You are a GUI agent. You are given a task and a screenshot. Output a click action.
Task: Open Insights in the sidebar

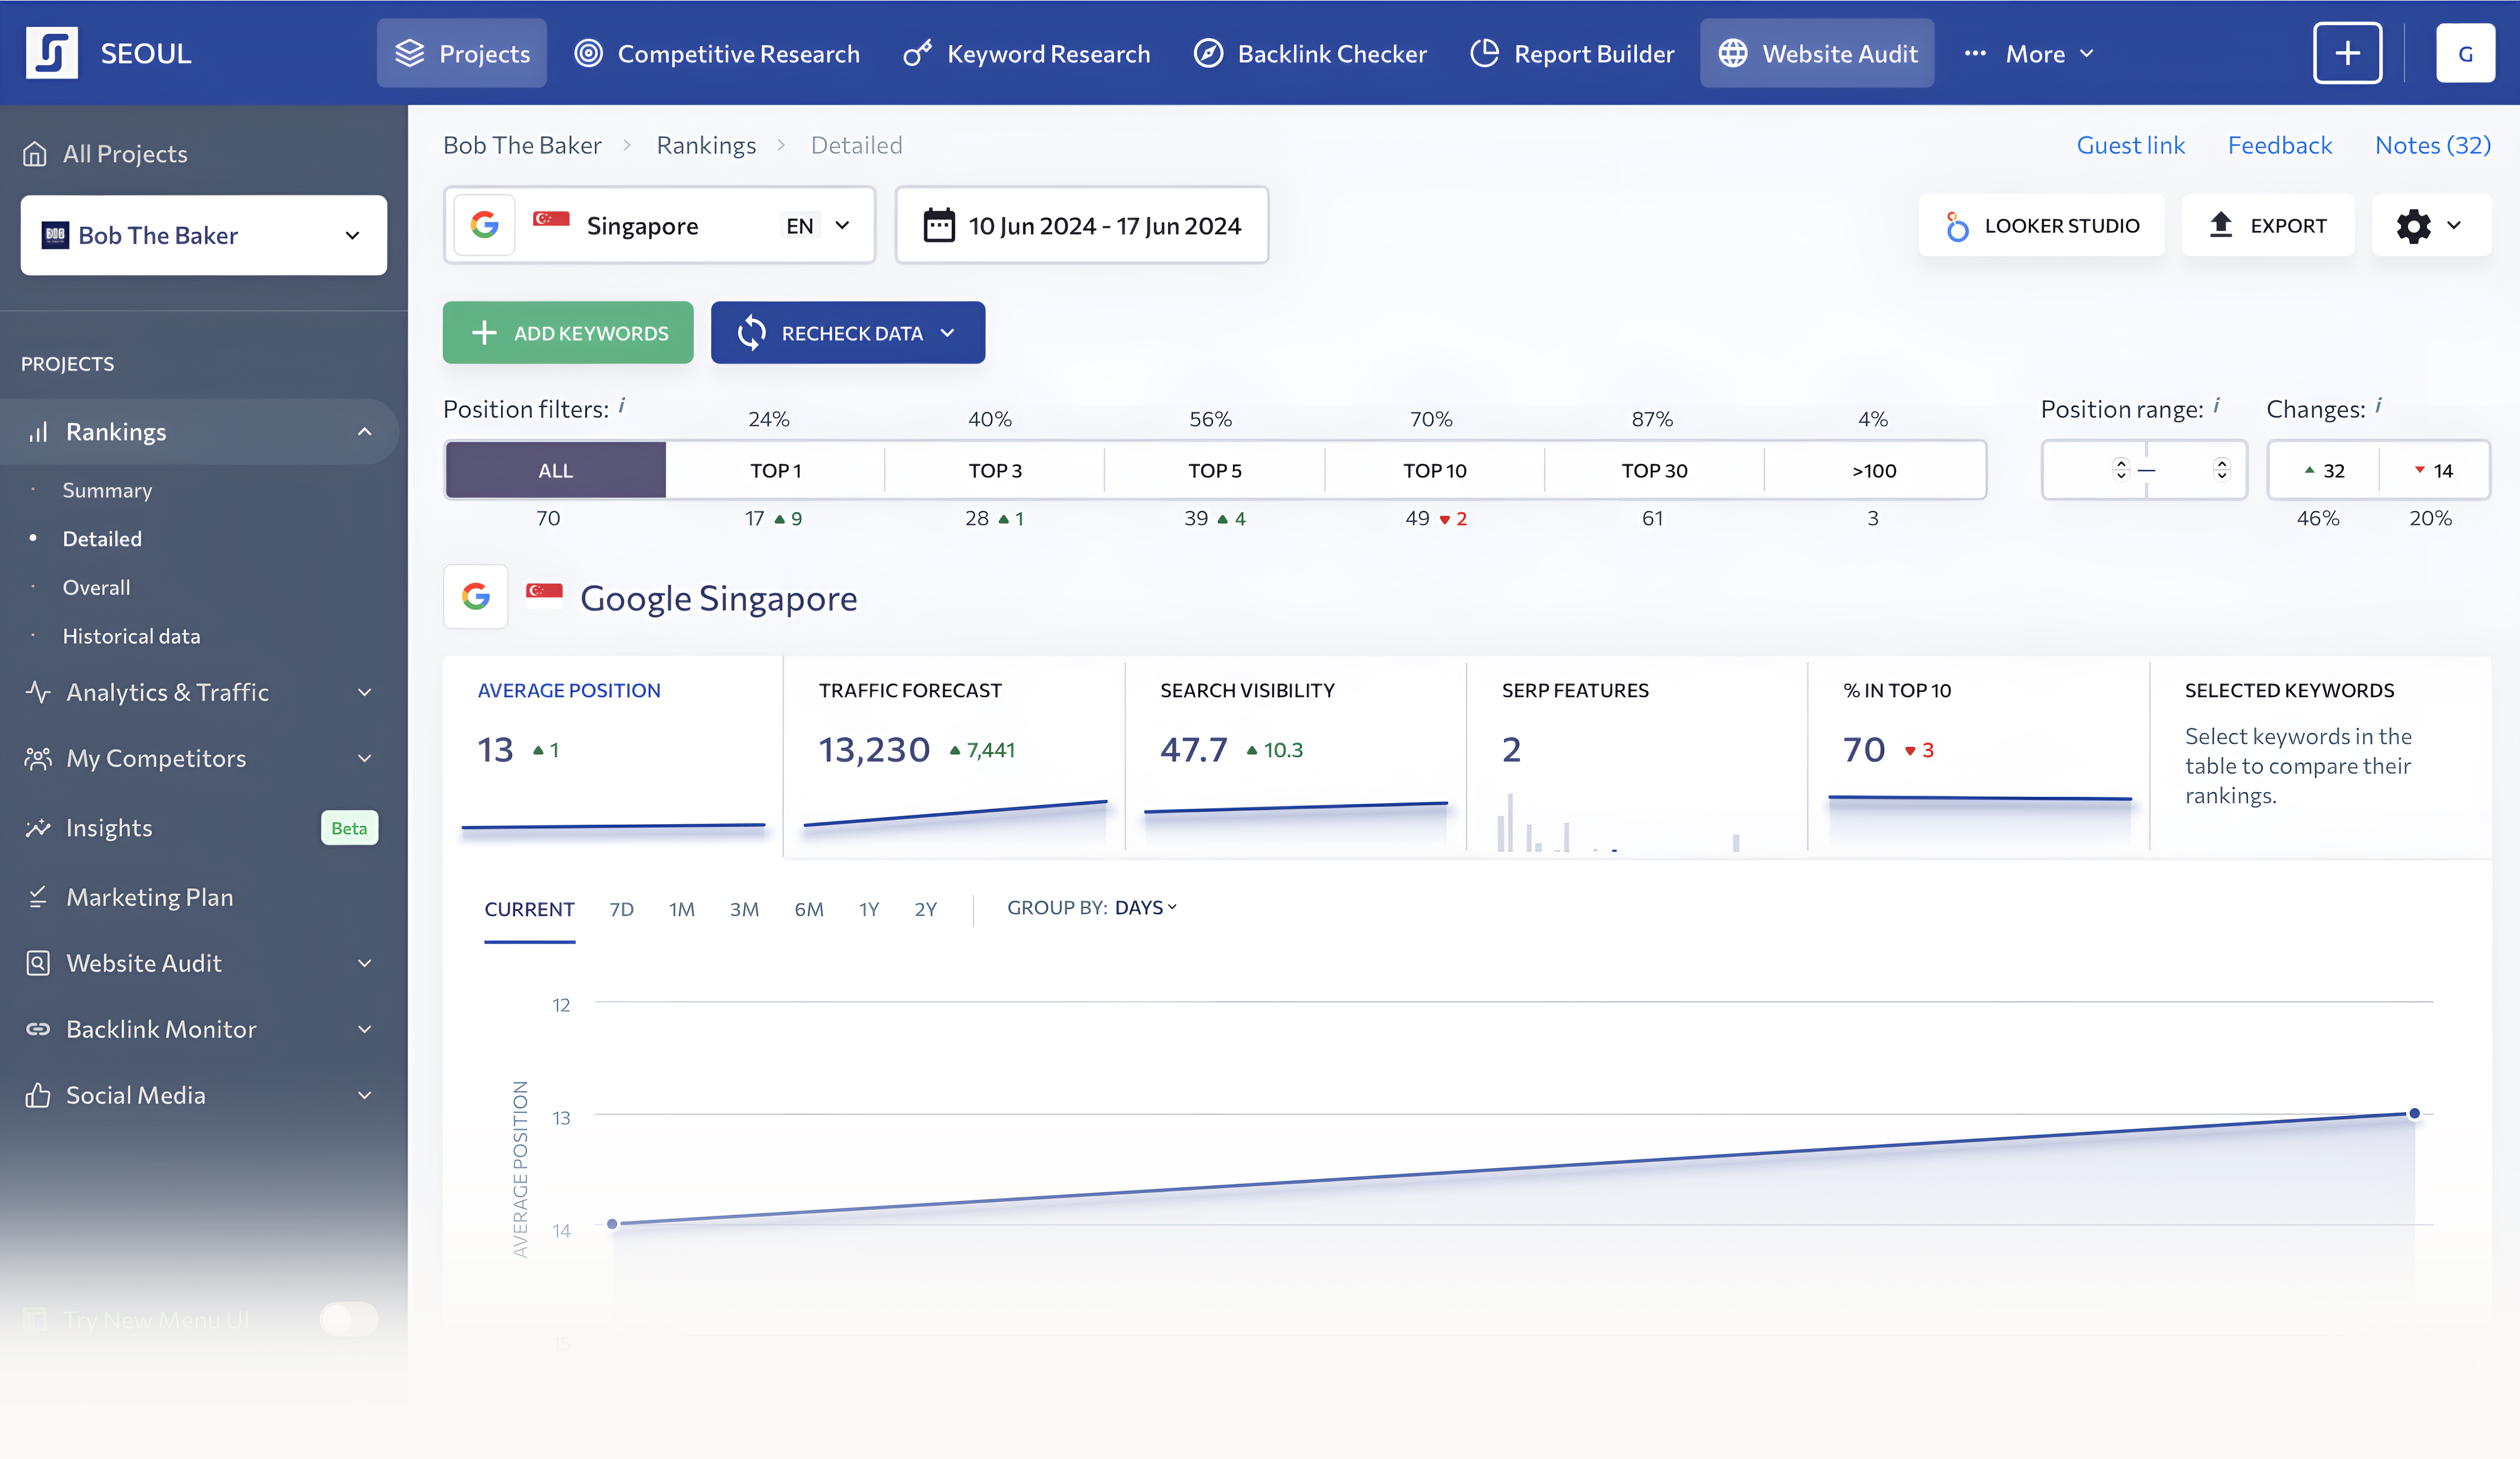[x=109, y=828]
